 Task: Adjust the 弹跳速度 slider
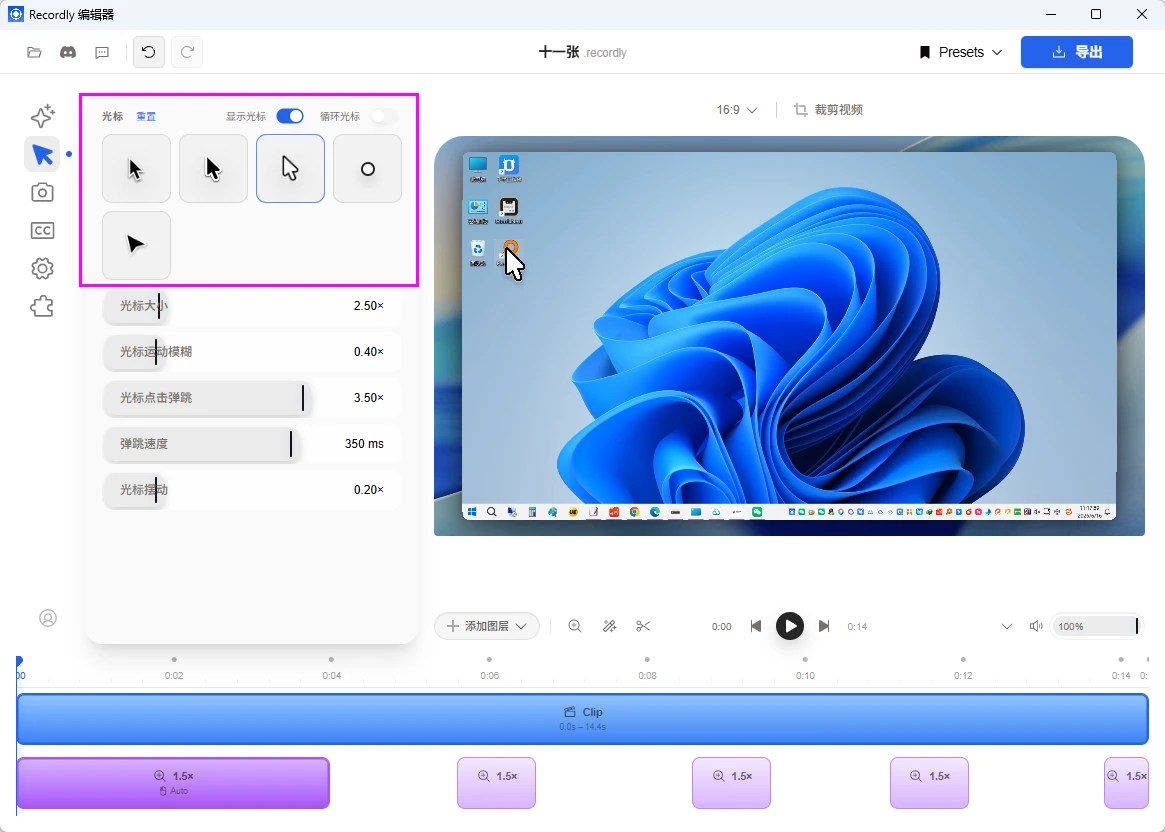(x=252, y=443)
